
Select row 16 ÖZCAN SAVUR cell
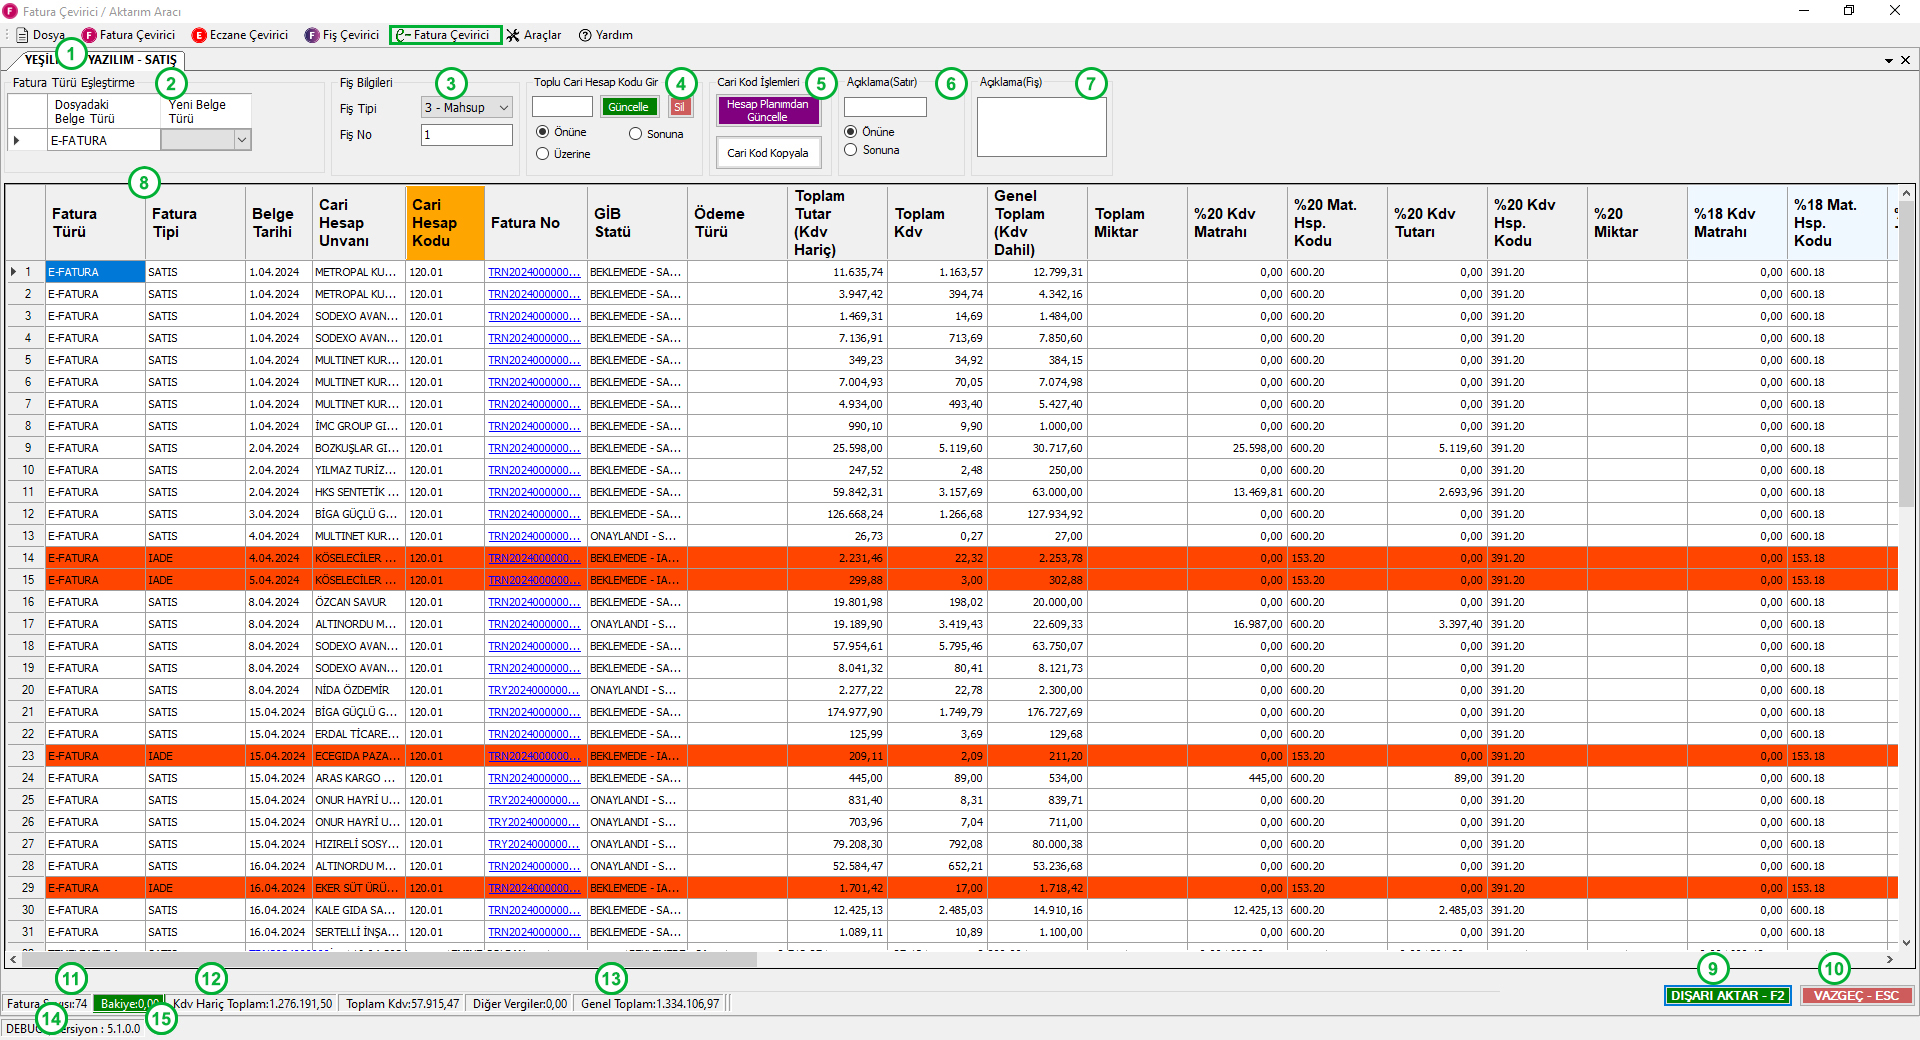pyautogui.click(x=358, y=602)
